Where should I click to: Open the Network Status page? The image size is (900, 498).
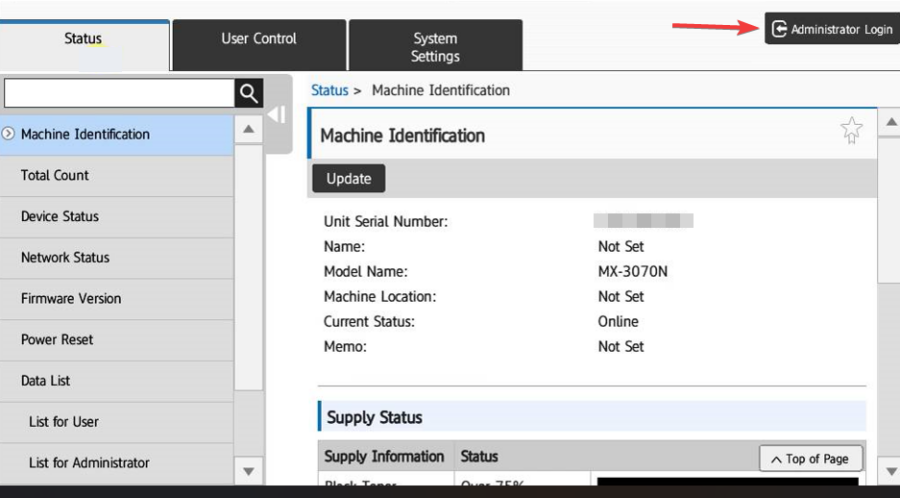[x=65, y=257]
